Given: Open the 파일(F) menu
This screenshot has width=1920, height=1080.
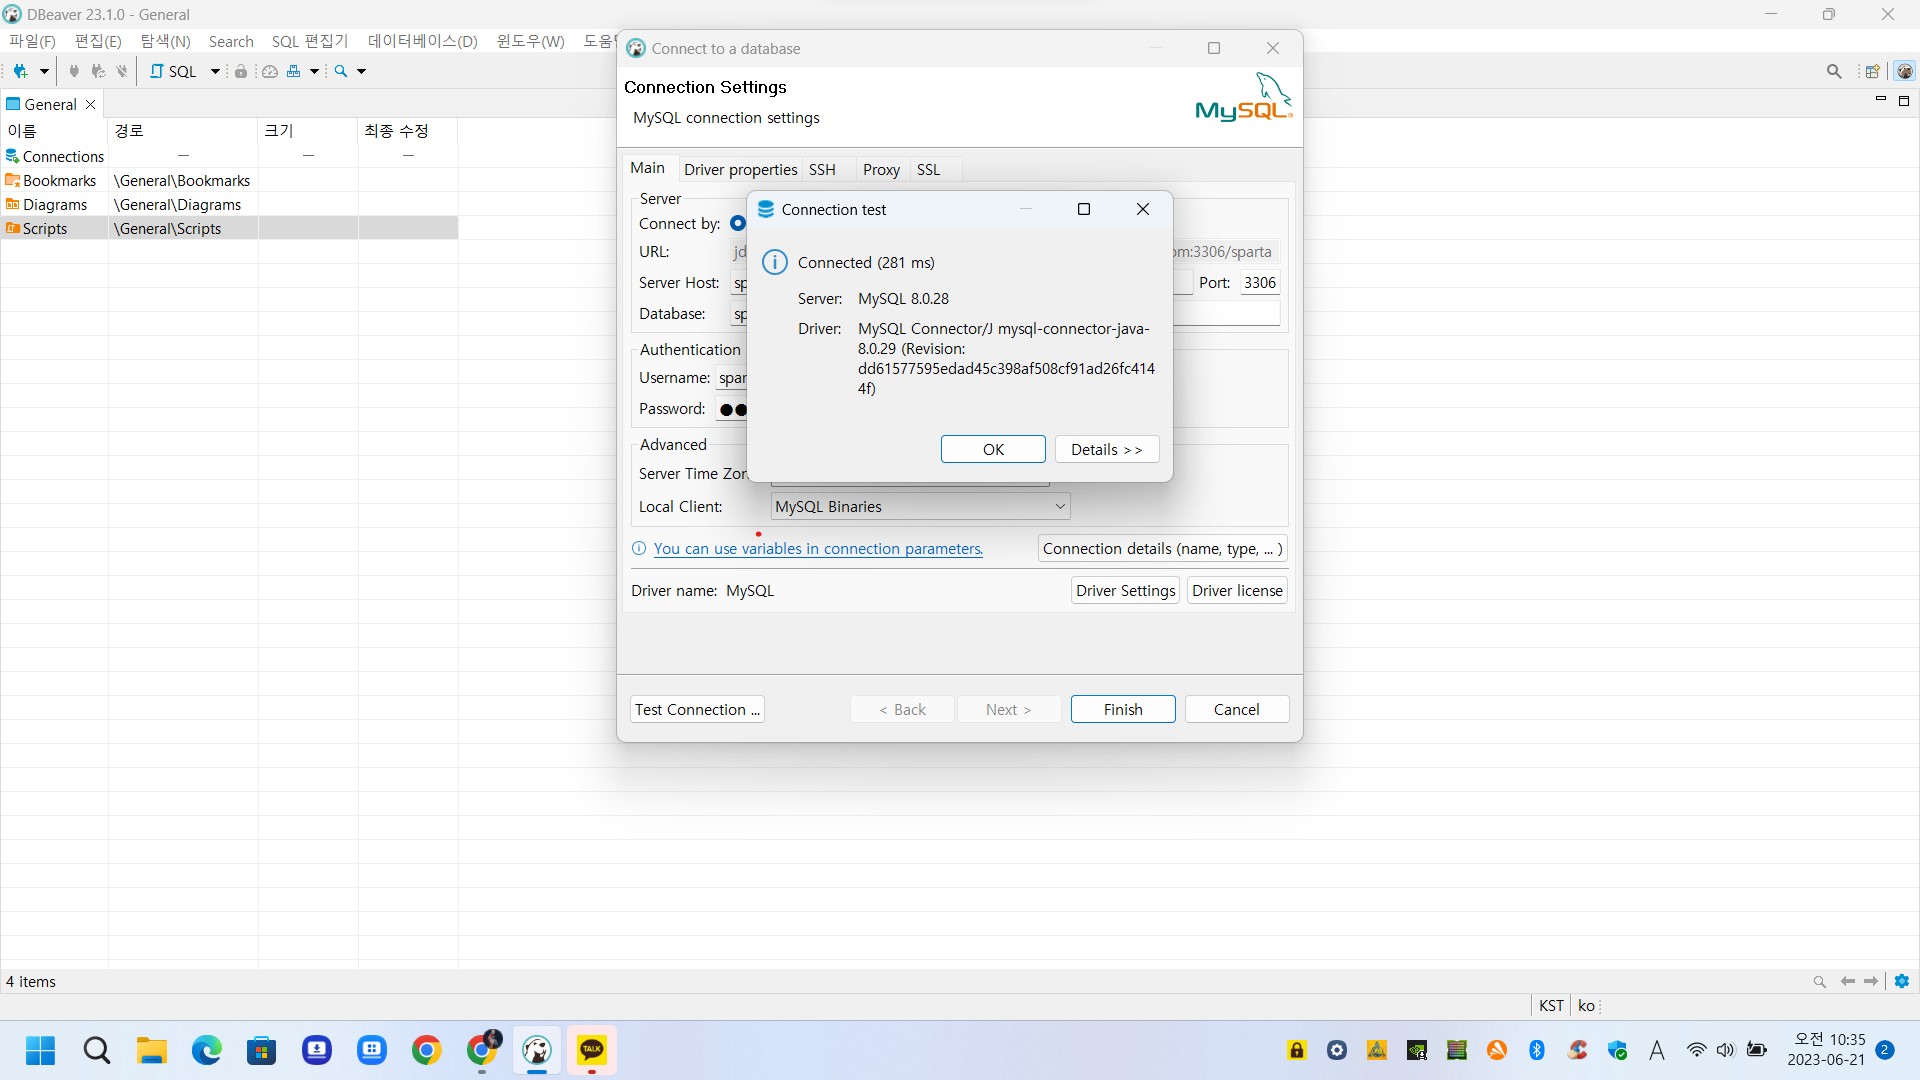Looking at the screenshot, I should coord(32,41).
